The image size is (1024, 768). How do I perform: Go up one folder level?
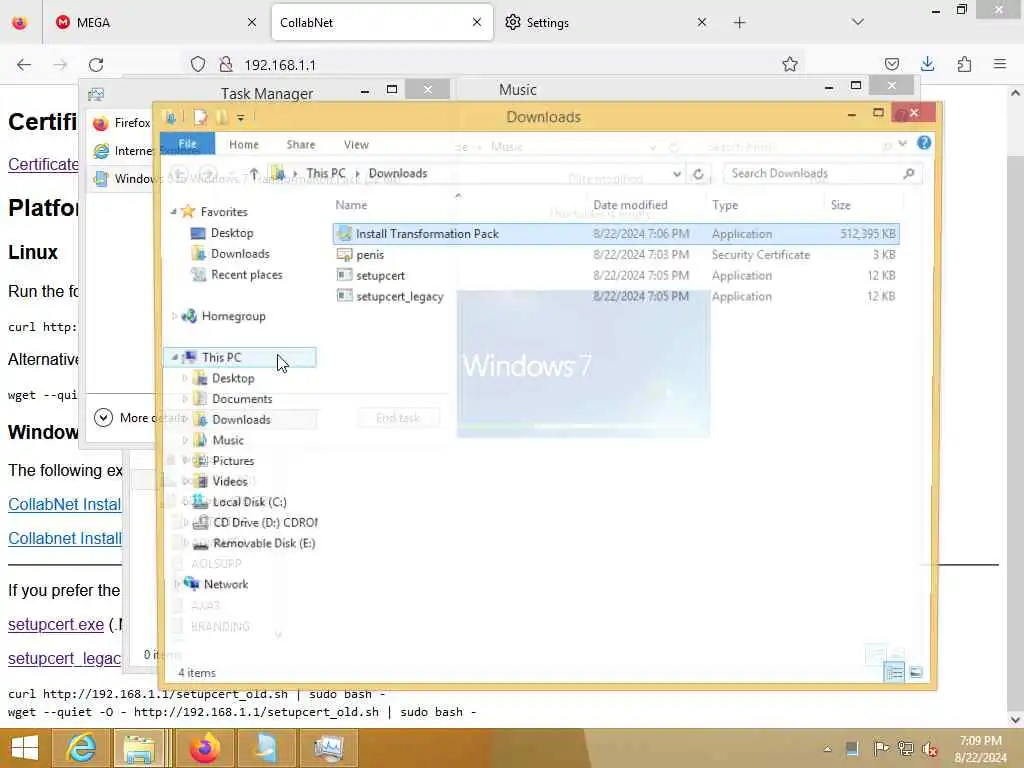(254, 173)
